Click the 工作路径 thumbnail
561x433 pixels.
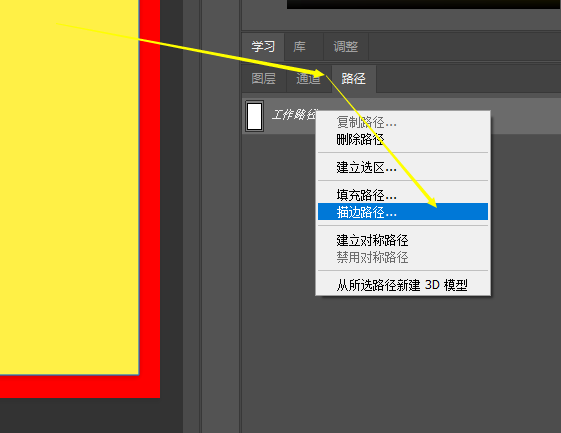pyautogui.click(x=254, y=116)
